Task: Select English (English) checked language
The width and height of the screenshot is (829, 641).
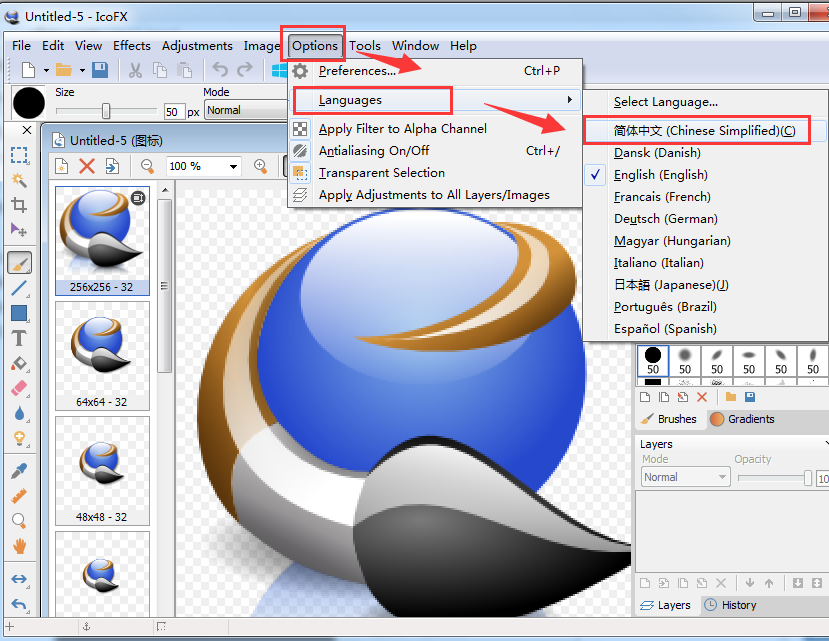Action: point(660,175)
